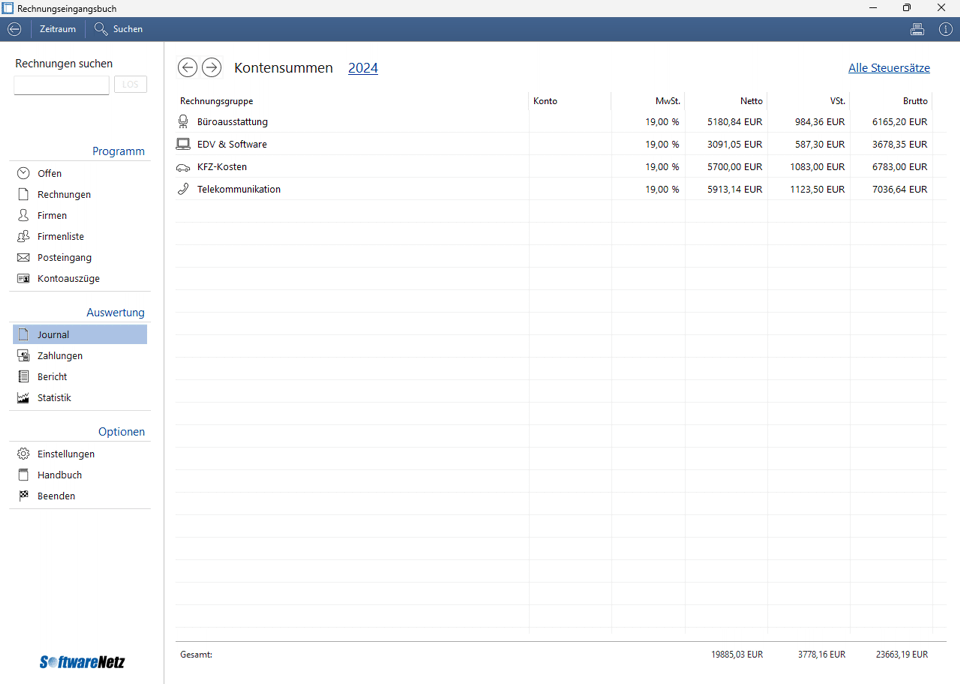This screenshot has height=684, width=960.
Task: Click the LOS search button
Action: coord(130,85)
